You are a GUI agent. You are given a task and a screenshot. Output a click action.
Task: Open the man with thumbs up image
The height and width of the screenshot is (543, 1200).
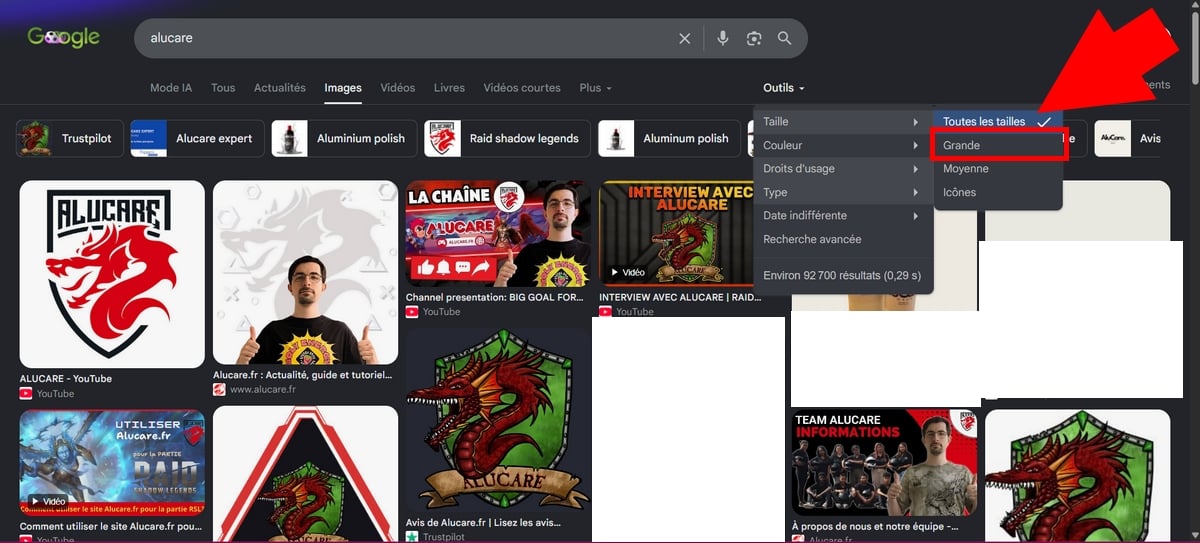point(305,274)
